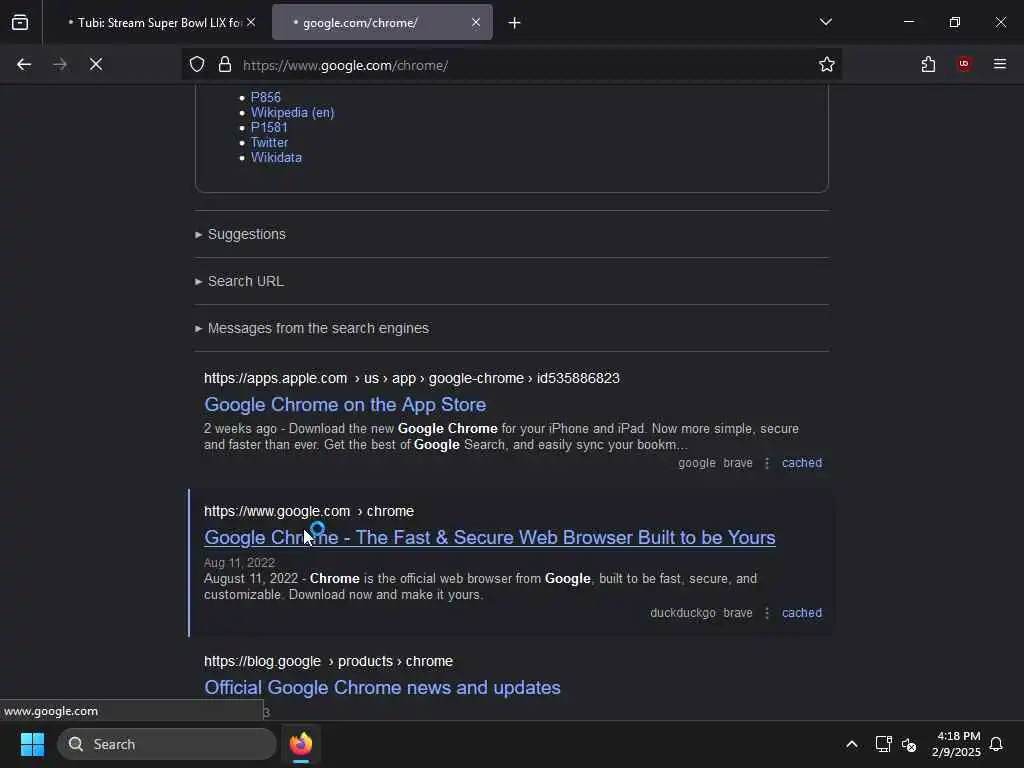Click the taskbar Search box

coord(167,744)
